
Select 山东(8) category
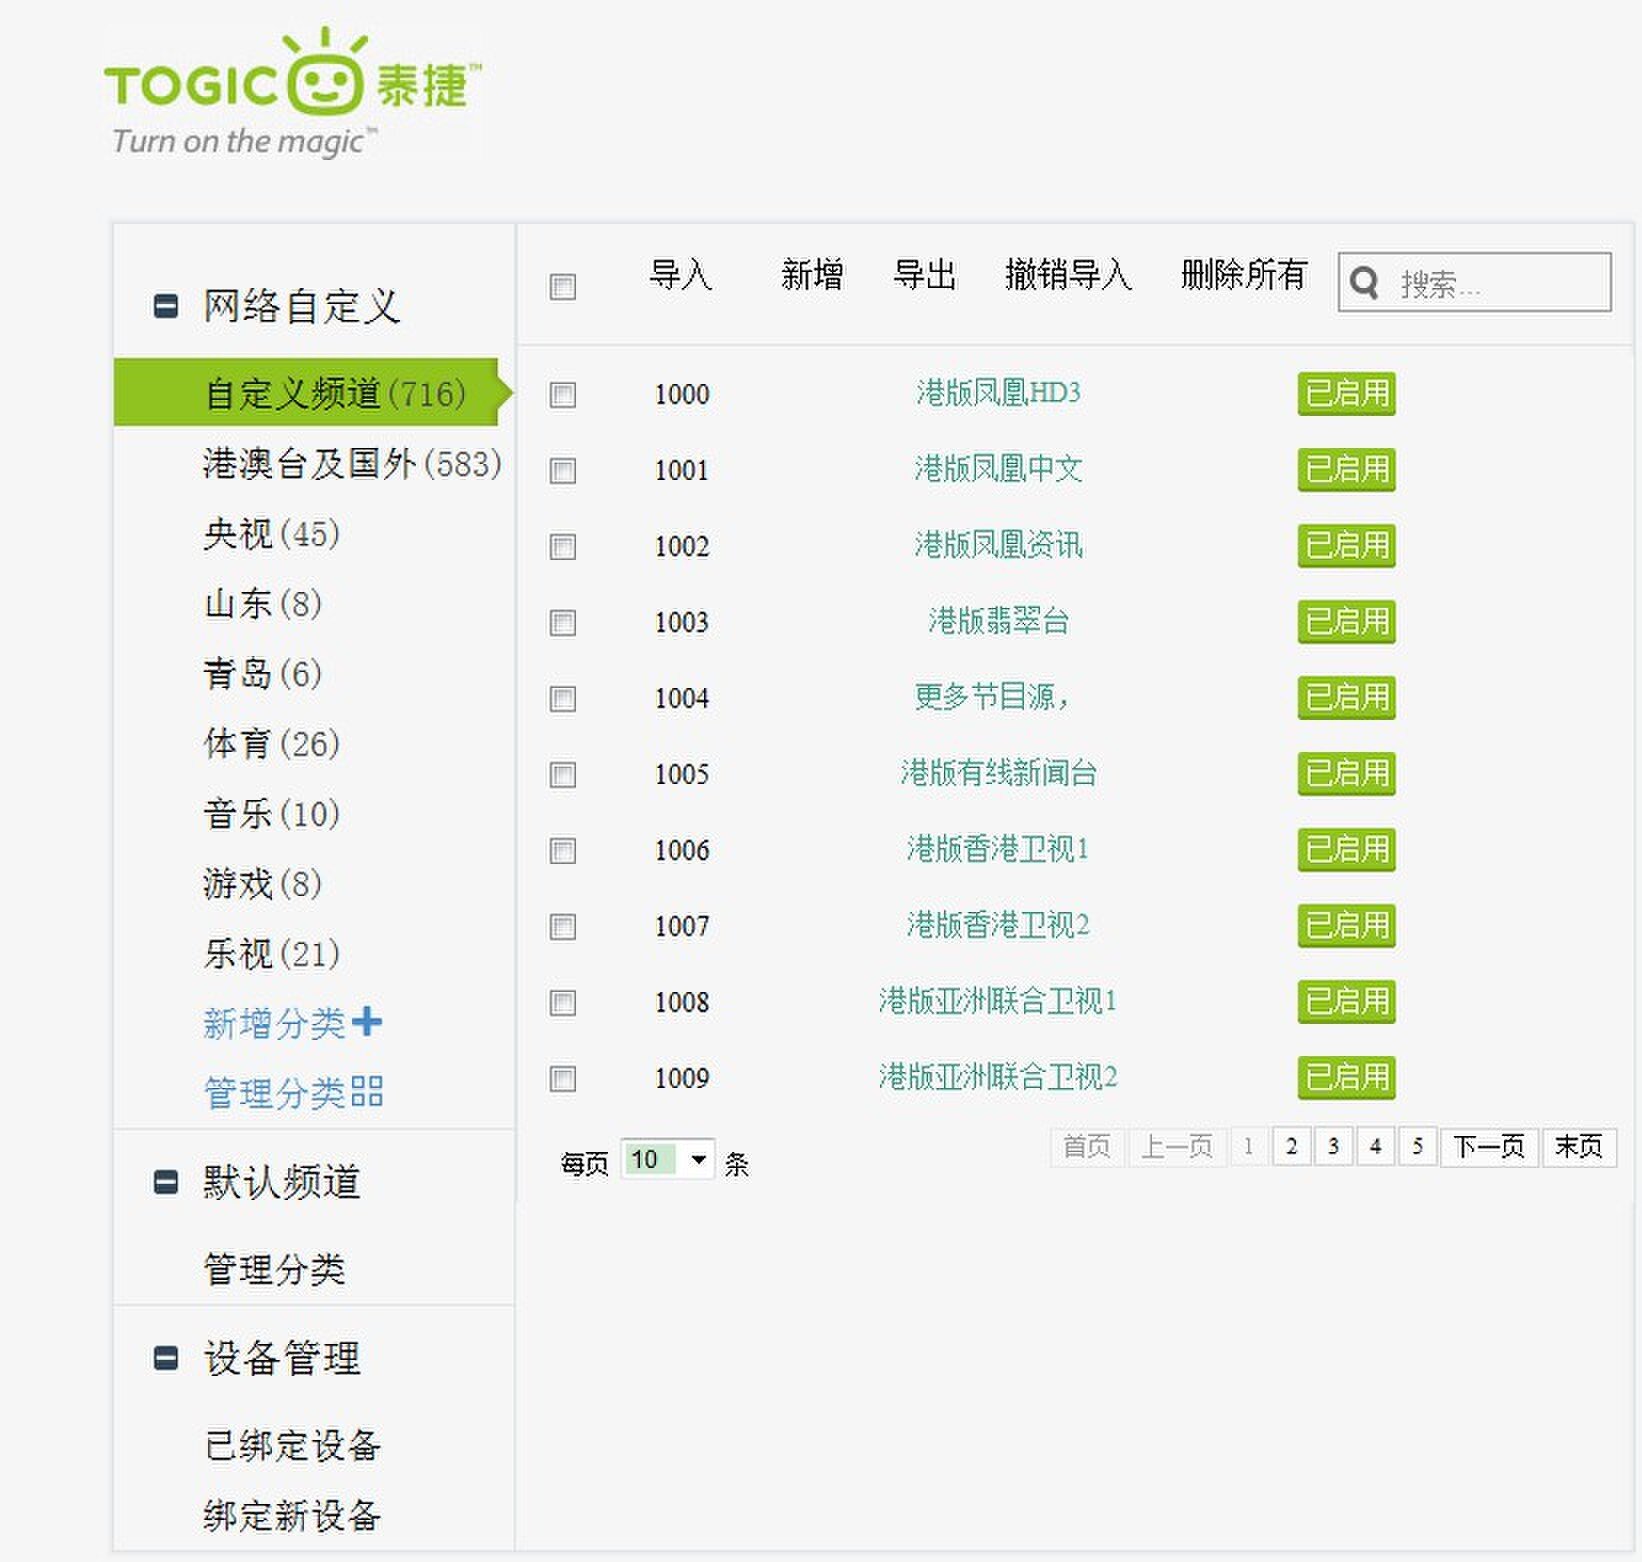click(x=262, y=603)
